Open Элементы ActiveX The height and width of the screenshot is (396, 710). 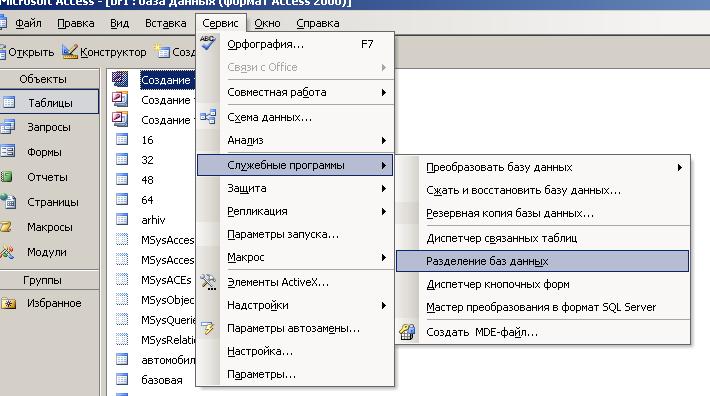(x=295, y=283)
